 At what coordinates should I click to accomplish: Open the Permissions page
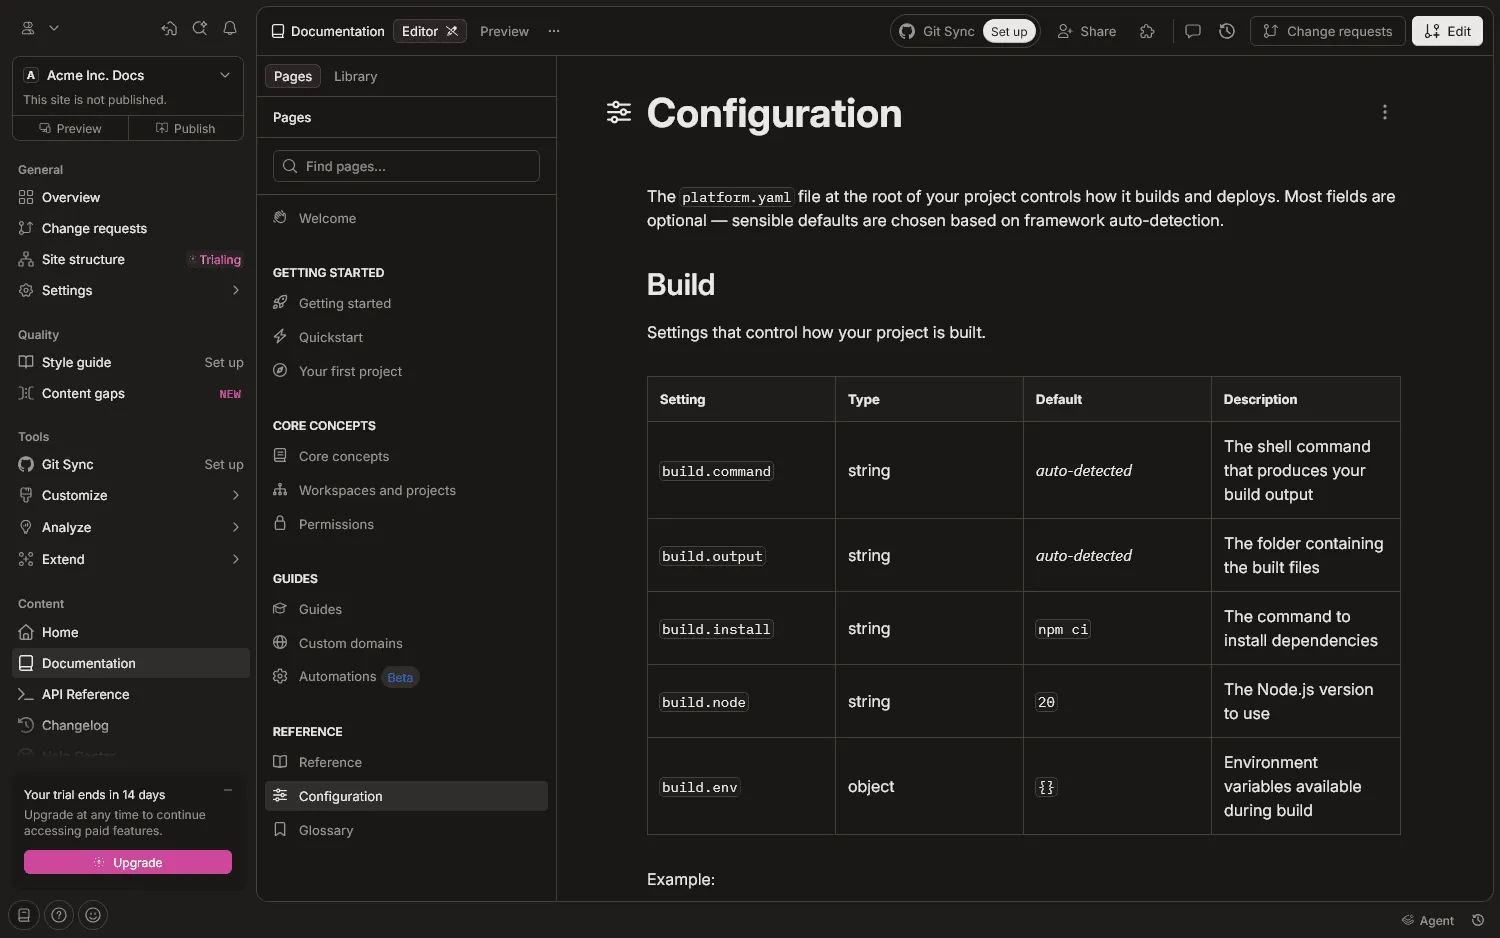tap(406, 524)
